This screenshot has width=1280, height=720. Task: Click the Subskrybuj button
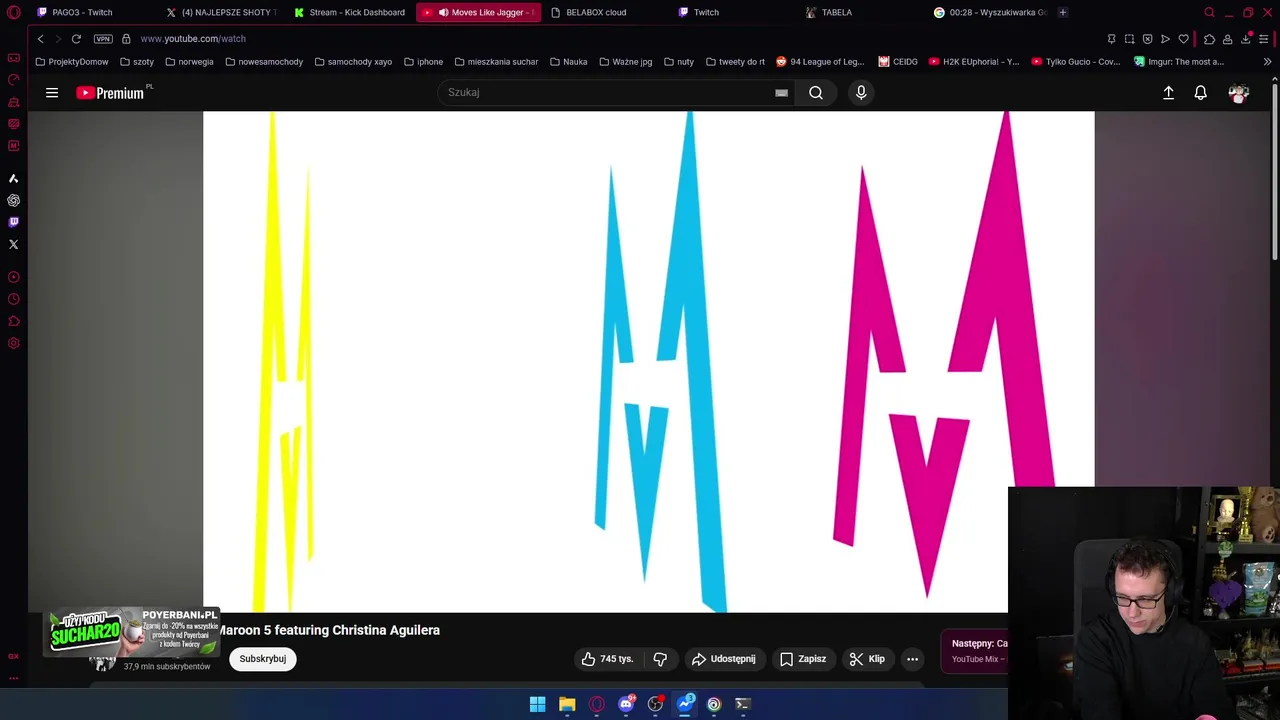click(263, 659)
